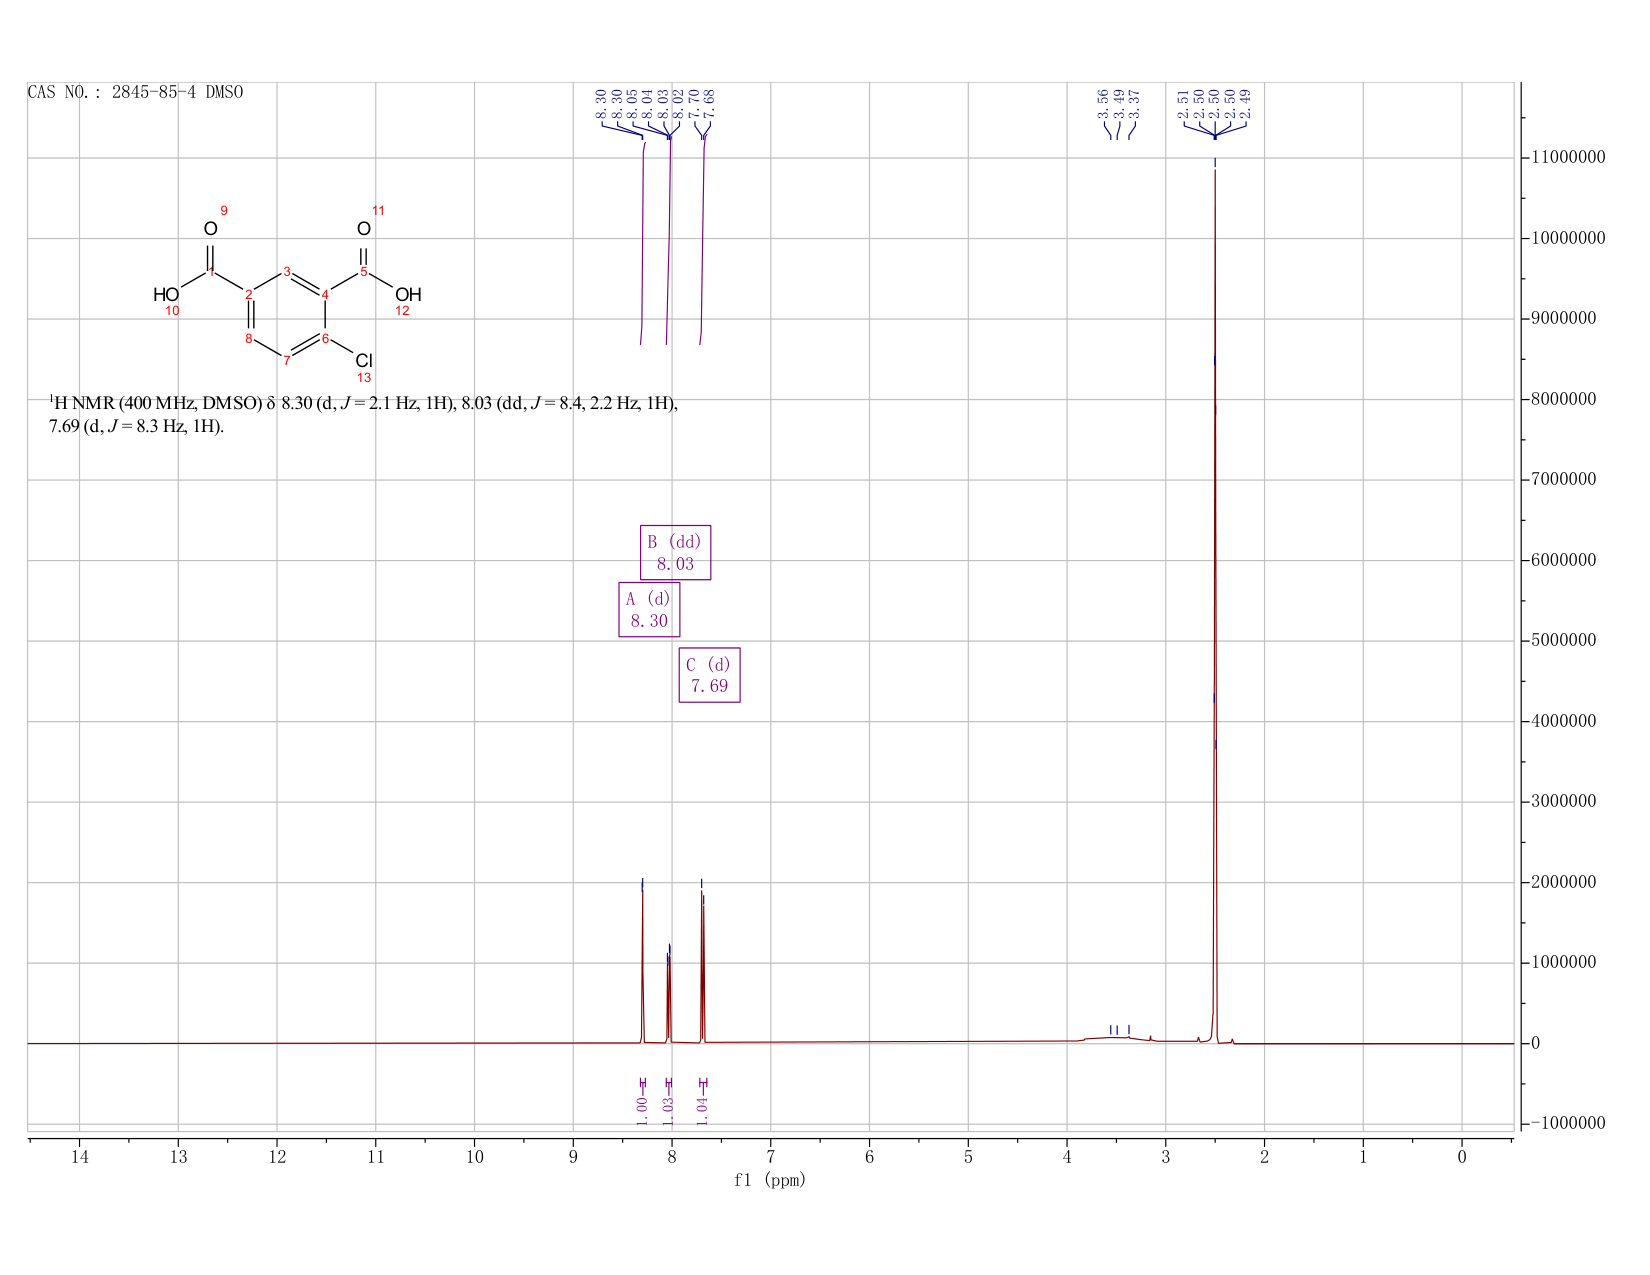Image resolution: width=1650 pixels, height=1275 pixels.
Task: Click the 14 ppm tick label on axis
Action: pos(80,1157)
